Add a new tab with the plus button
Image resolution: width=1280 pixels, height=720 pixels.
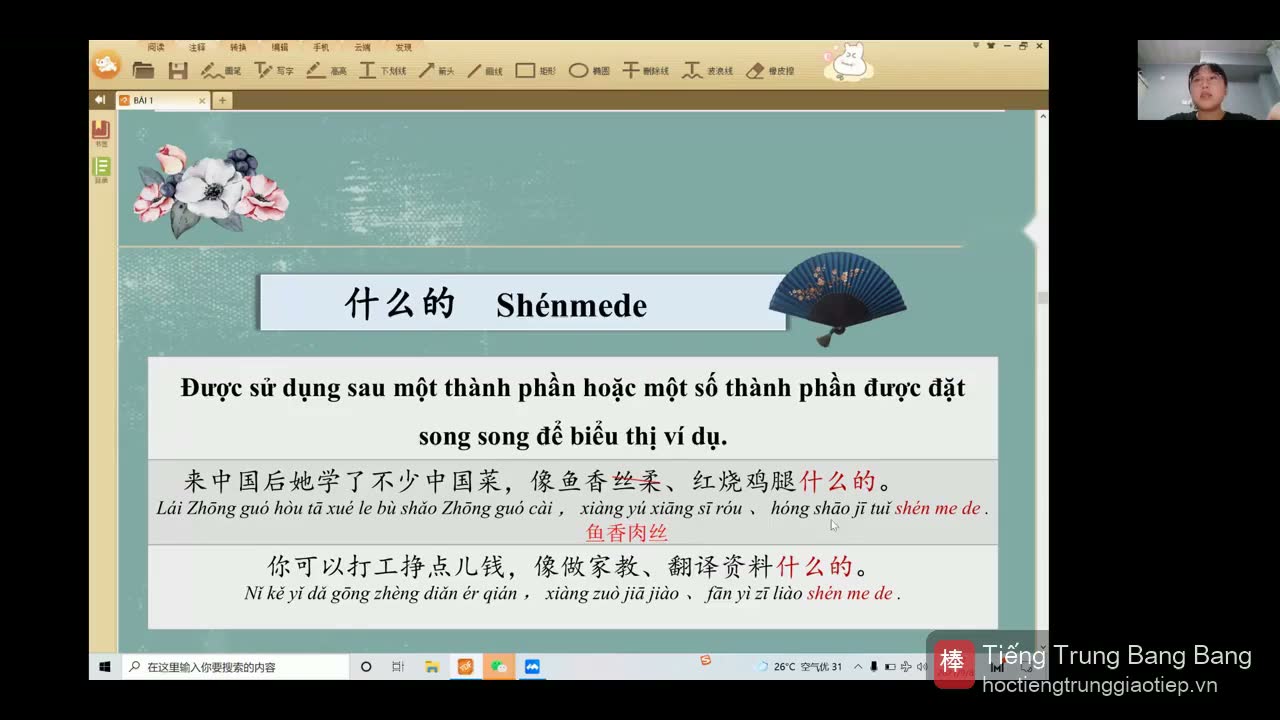coord(223,100)
